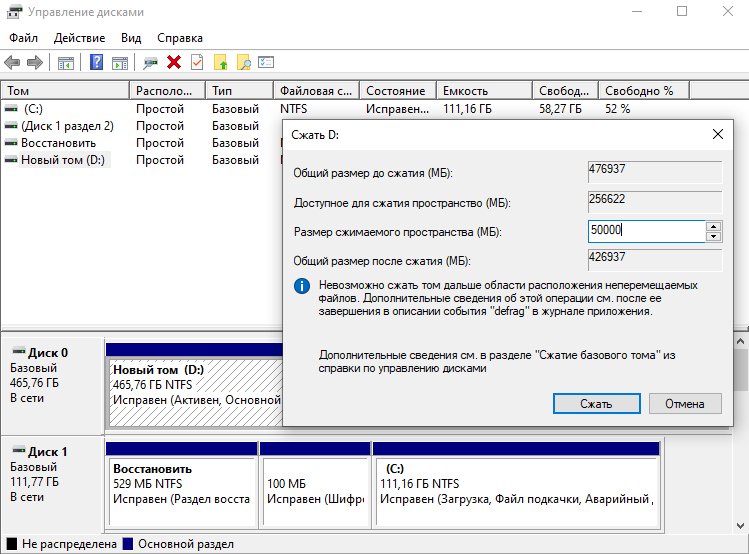Increase shrink size with the up spinner
Viewport: 749px width, 554px height.
tap(714, 227)
